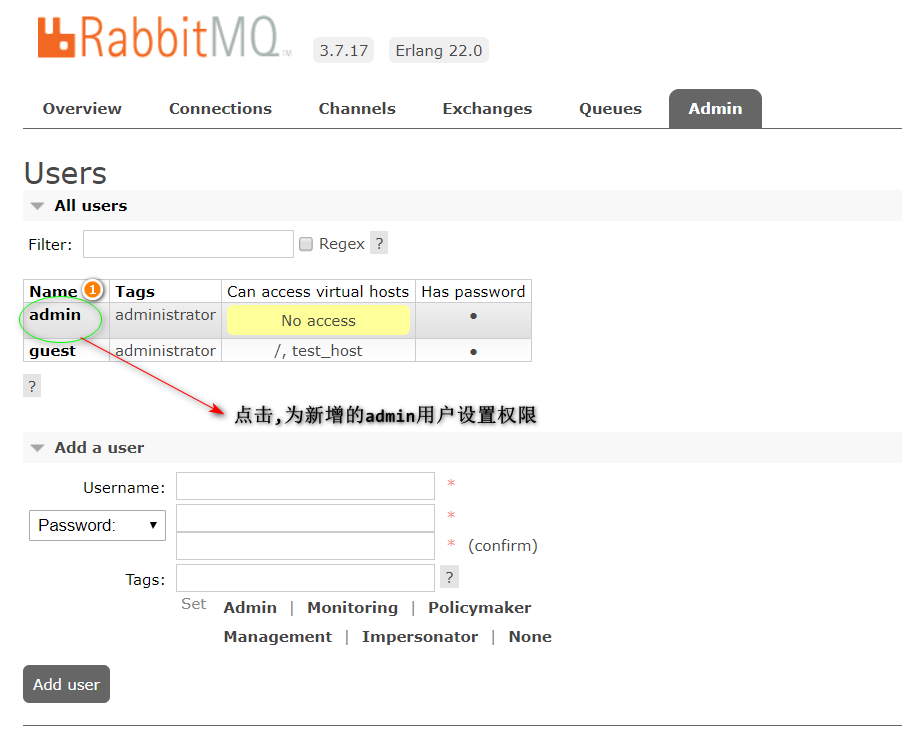Open the admin user link
Viewport: 902px width, 732px height.
[x=55, y=315]
